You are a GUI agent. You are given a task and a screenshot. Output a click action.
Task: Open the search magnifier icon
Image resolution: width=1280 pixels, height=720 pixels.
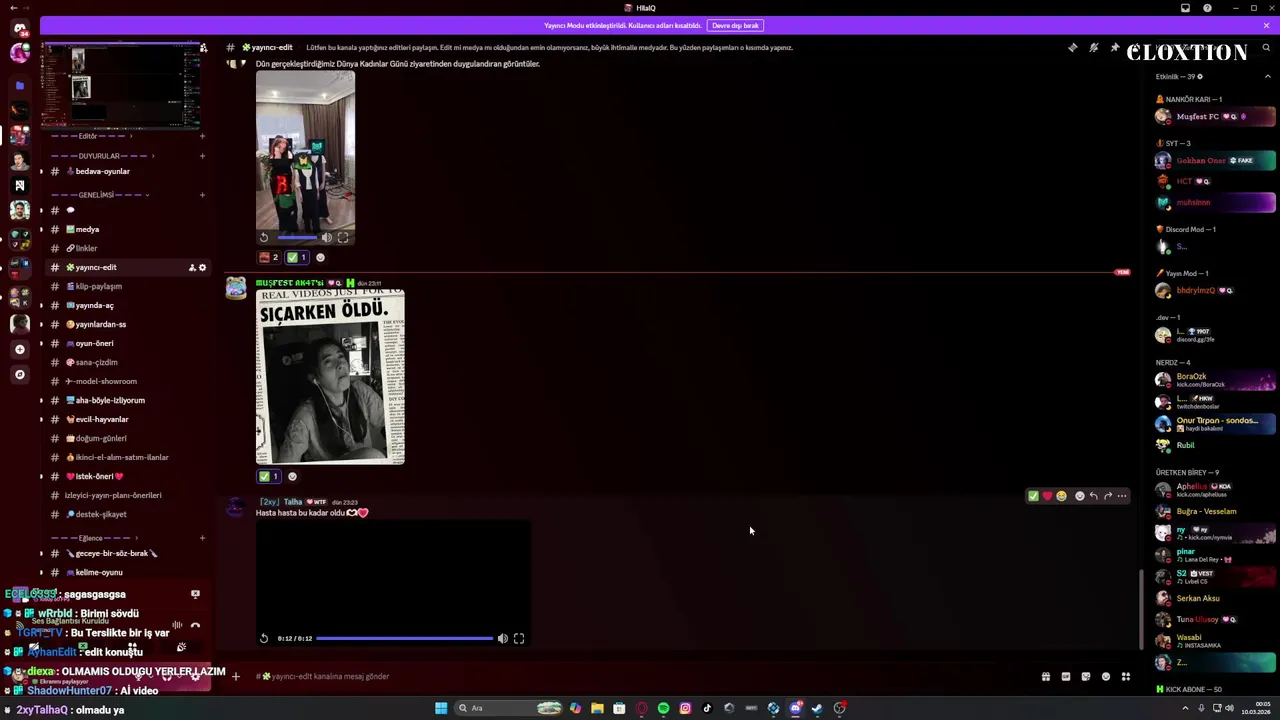click(x=1266, y=47)
